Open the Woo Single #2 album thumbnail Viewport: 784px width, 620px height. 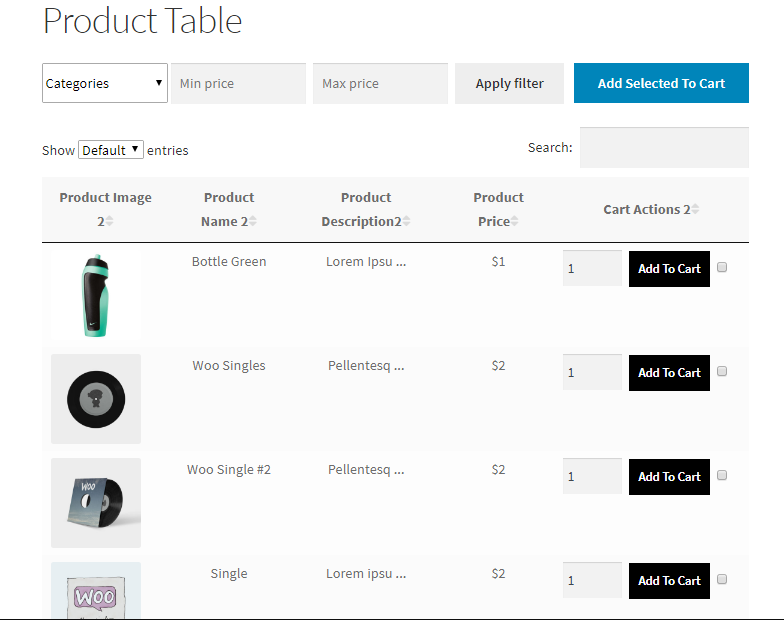coord(96,502)
